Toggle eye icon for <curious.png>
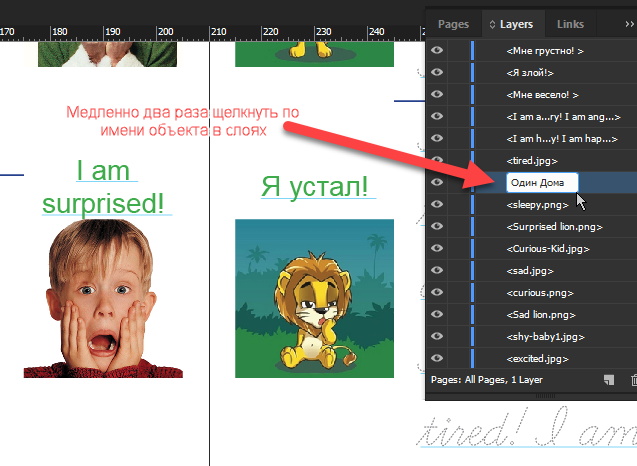637x466 pixels. tap(437, 292)
